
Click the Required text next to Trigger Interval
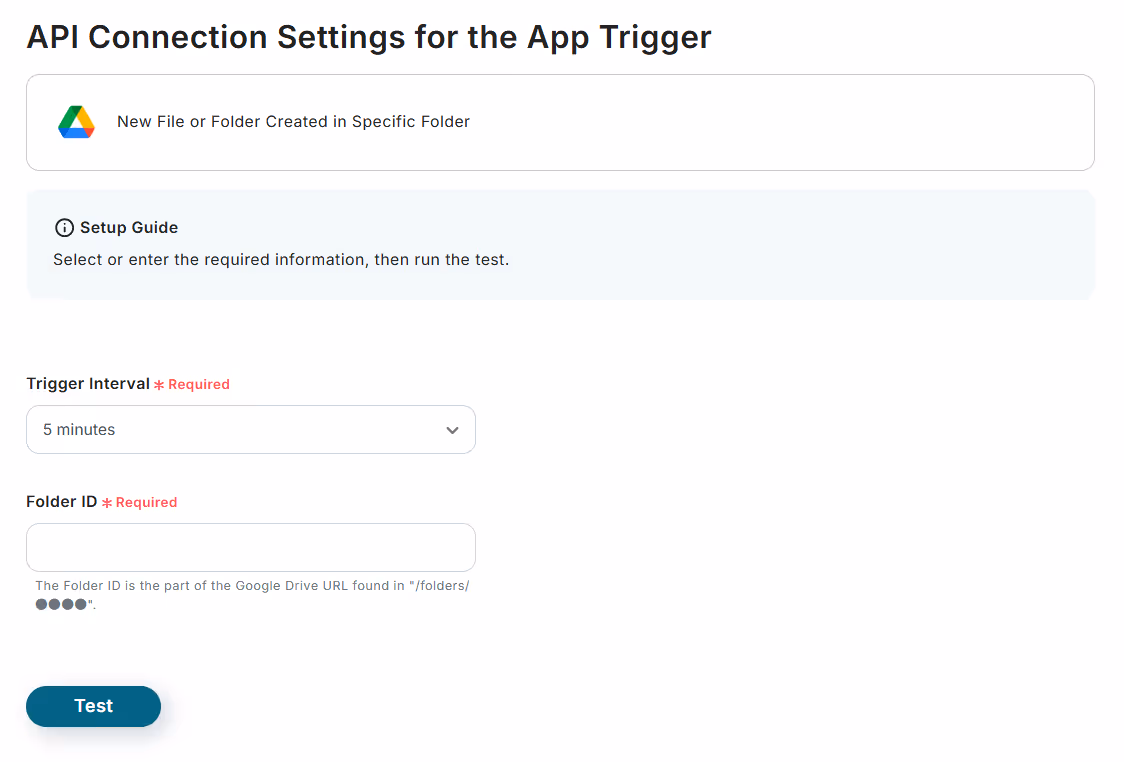(199, 384)
